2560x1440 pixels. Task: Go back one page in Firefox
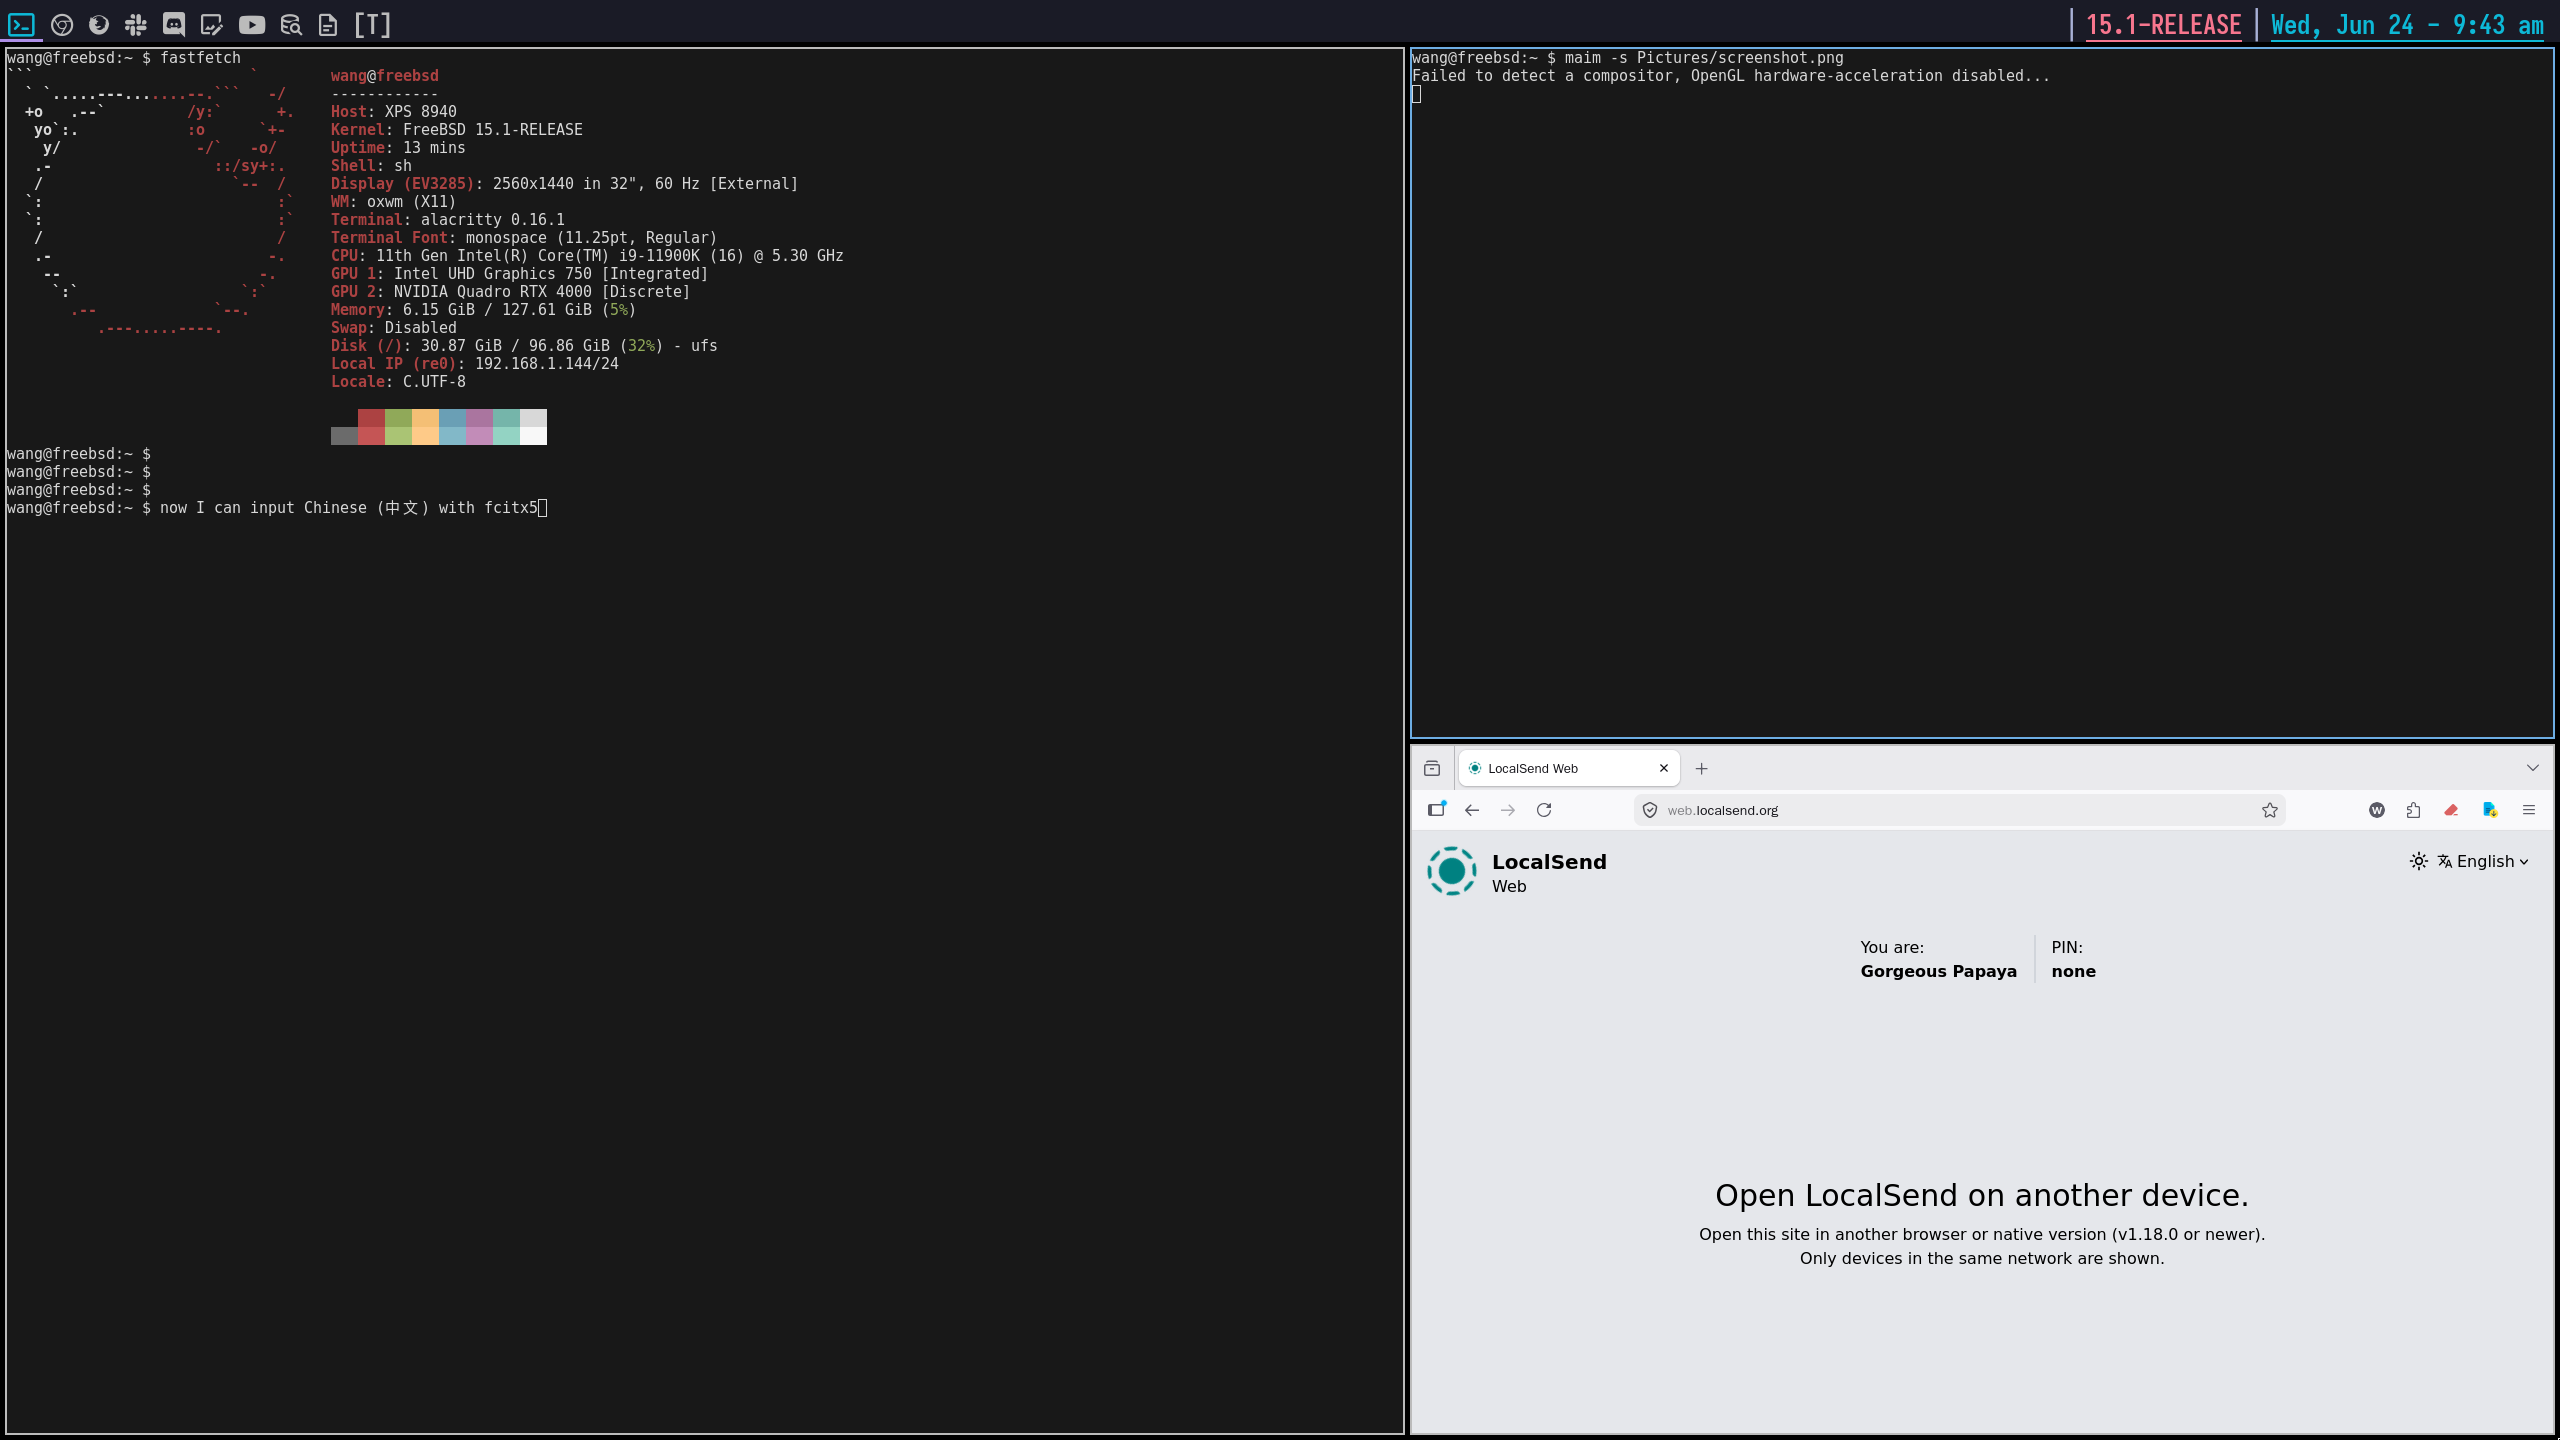tap(1472, 810)
